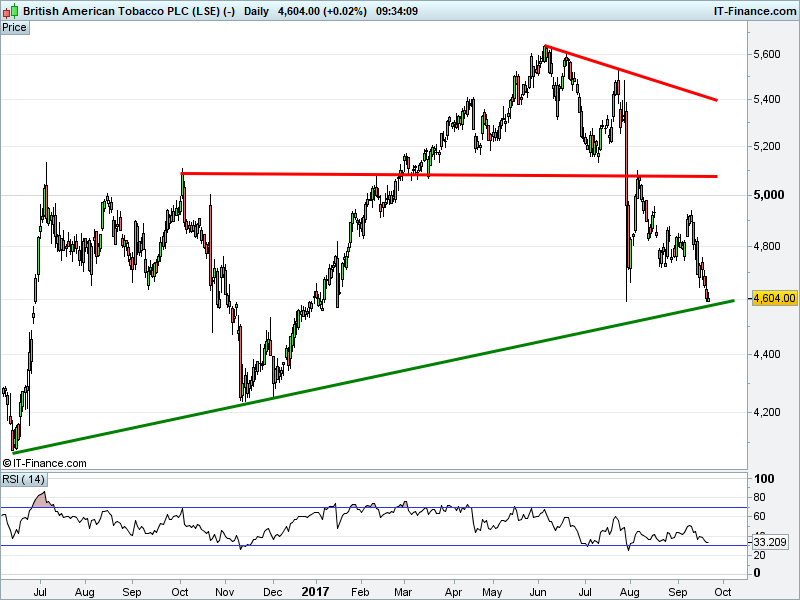Screen dimensions: 800x600
Task: Click the ©IT-Finance.com copyright text
Action: [44, 463]
